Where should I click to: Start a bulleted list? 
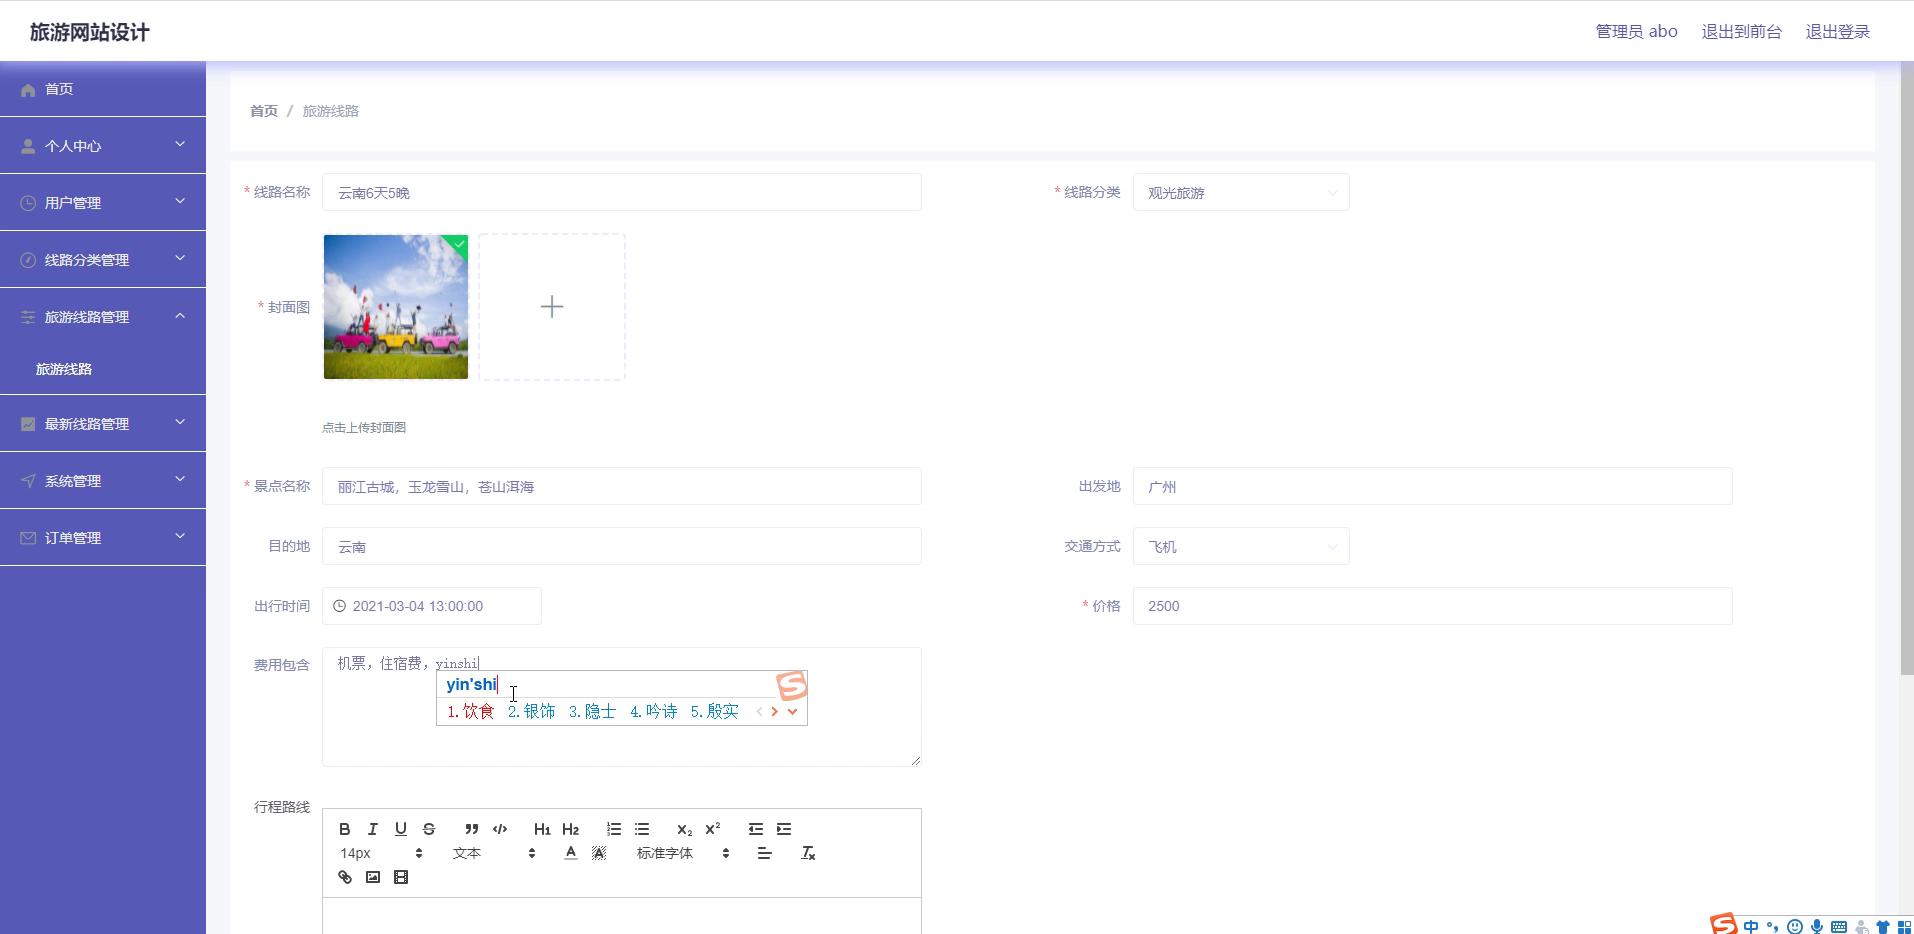[642, 829]
